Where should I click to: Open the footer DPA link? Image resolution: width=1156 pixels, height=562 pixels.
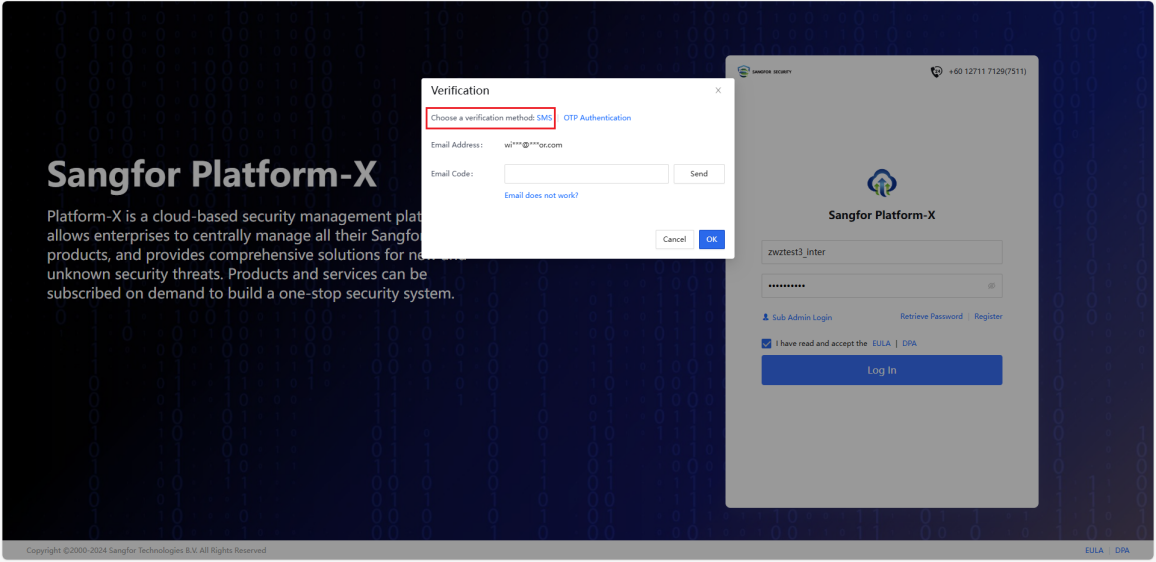(x=1122, y=550)
